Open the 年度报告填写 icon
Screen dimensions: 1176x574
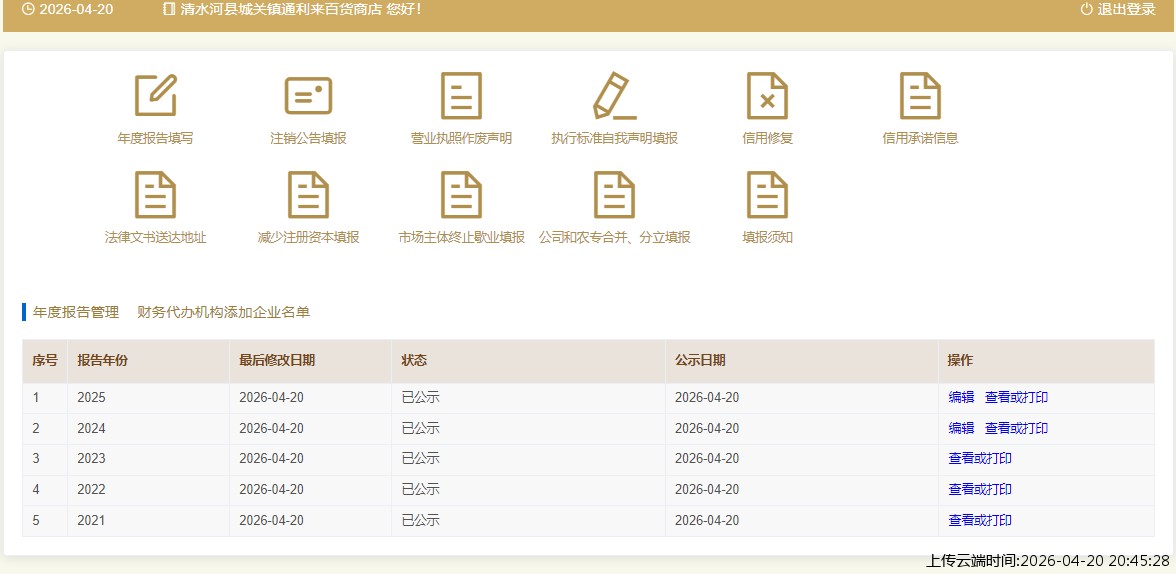155,96
